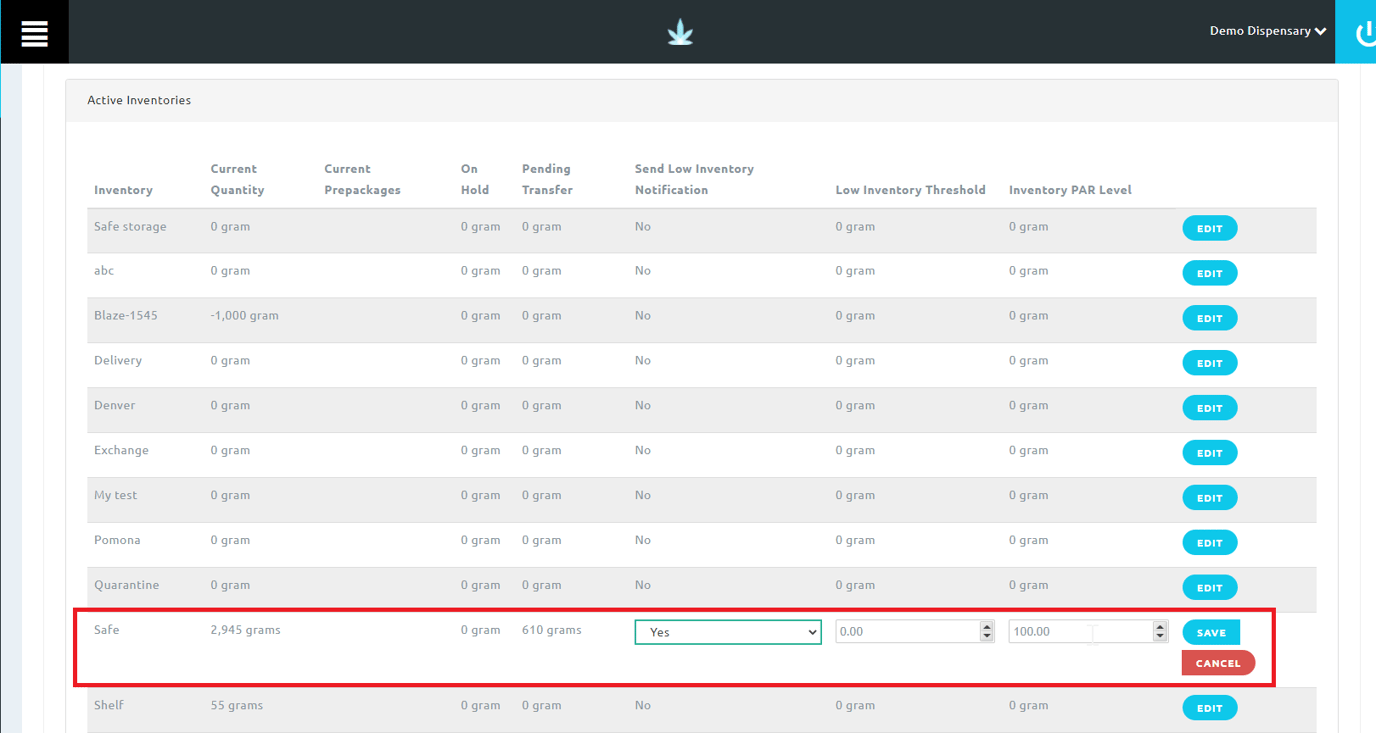The width and height of the screenshot is (1376, 733).
Task: Open the hamburger navigation menu
Action: [34, 32]
